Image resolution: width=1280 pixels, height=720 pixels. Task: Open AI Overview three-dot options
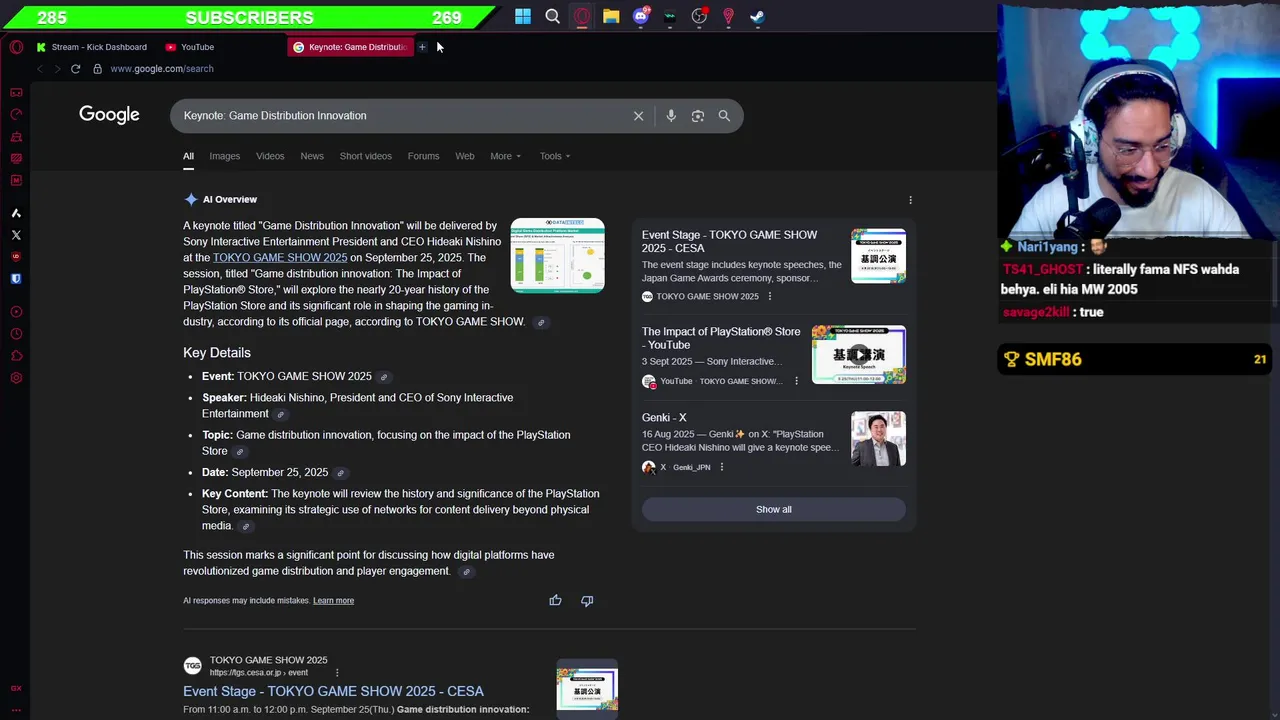910,200
